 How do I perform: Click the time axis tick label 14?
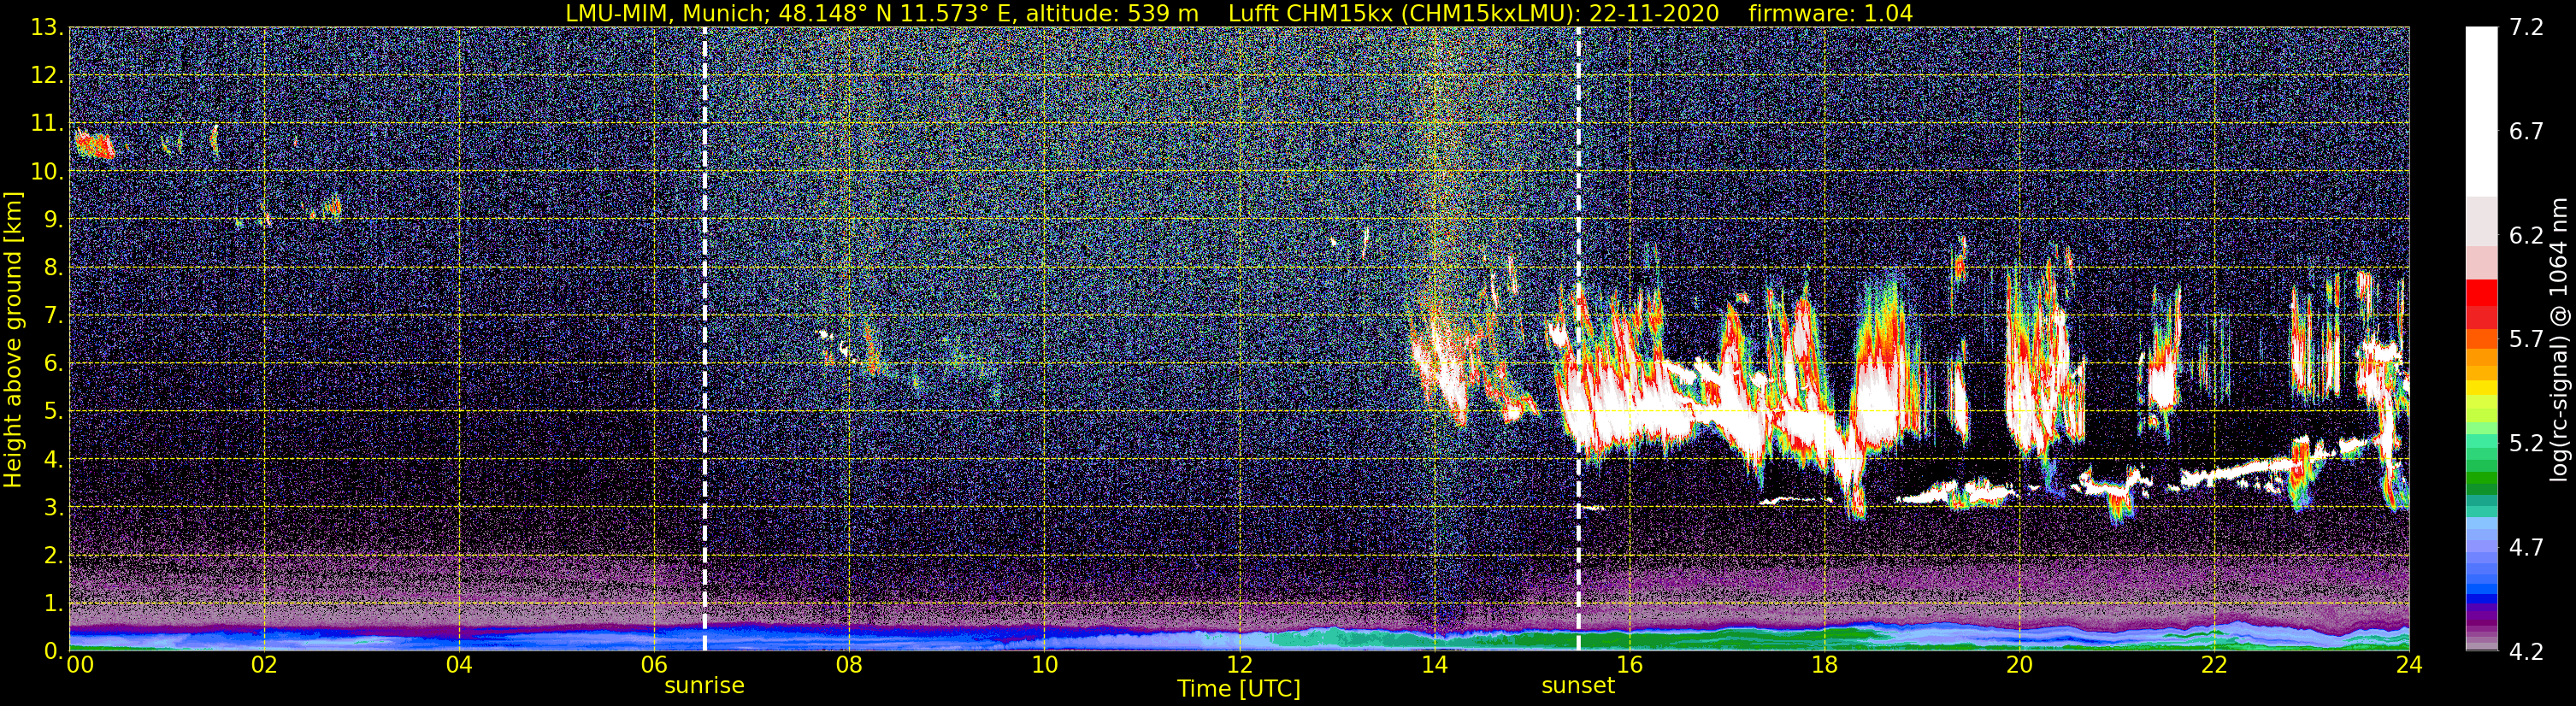pos(1434,665)
